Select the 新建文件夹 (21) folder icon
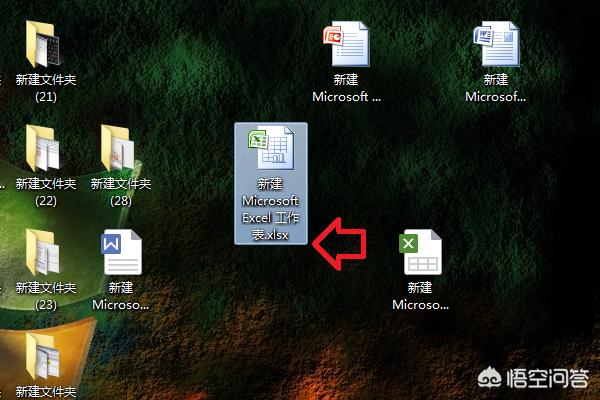The image size is (600, 400). tap(45, 46)
